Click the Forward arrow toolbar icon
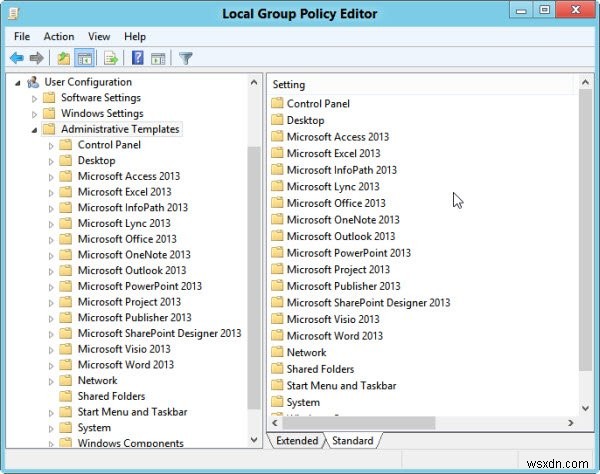Screen dimensions: 600x474 coord(37,58)
